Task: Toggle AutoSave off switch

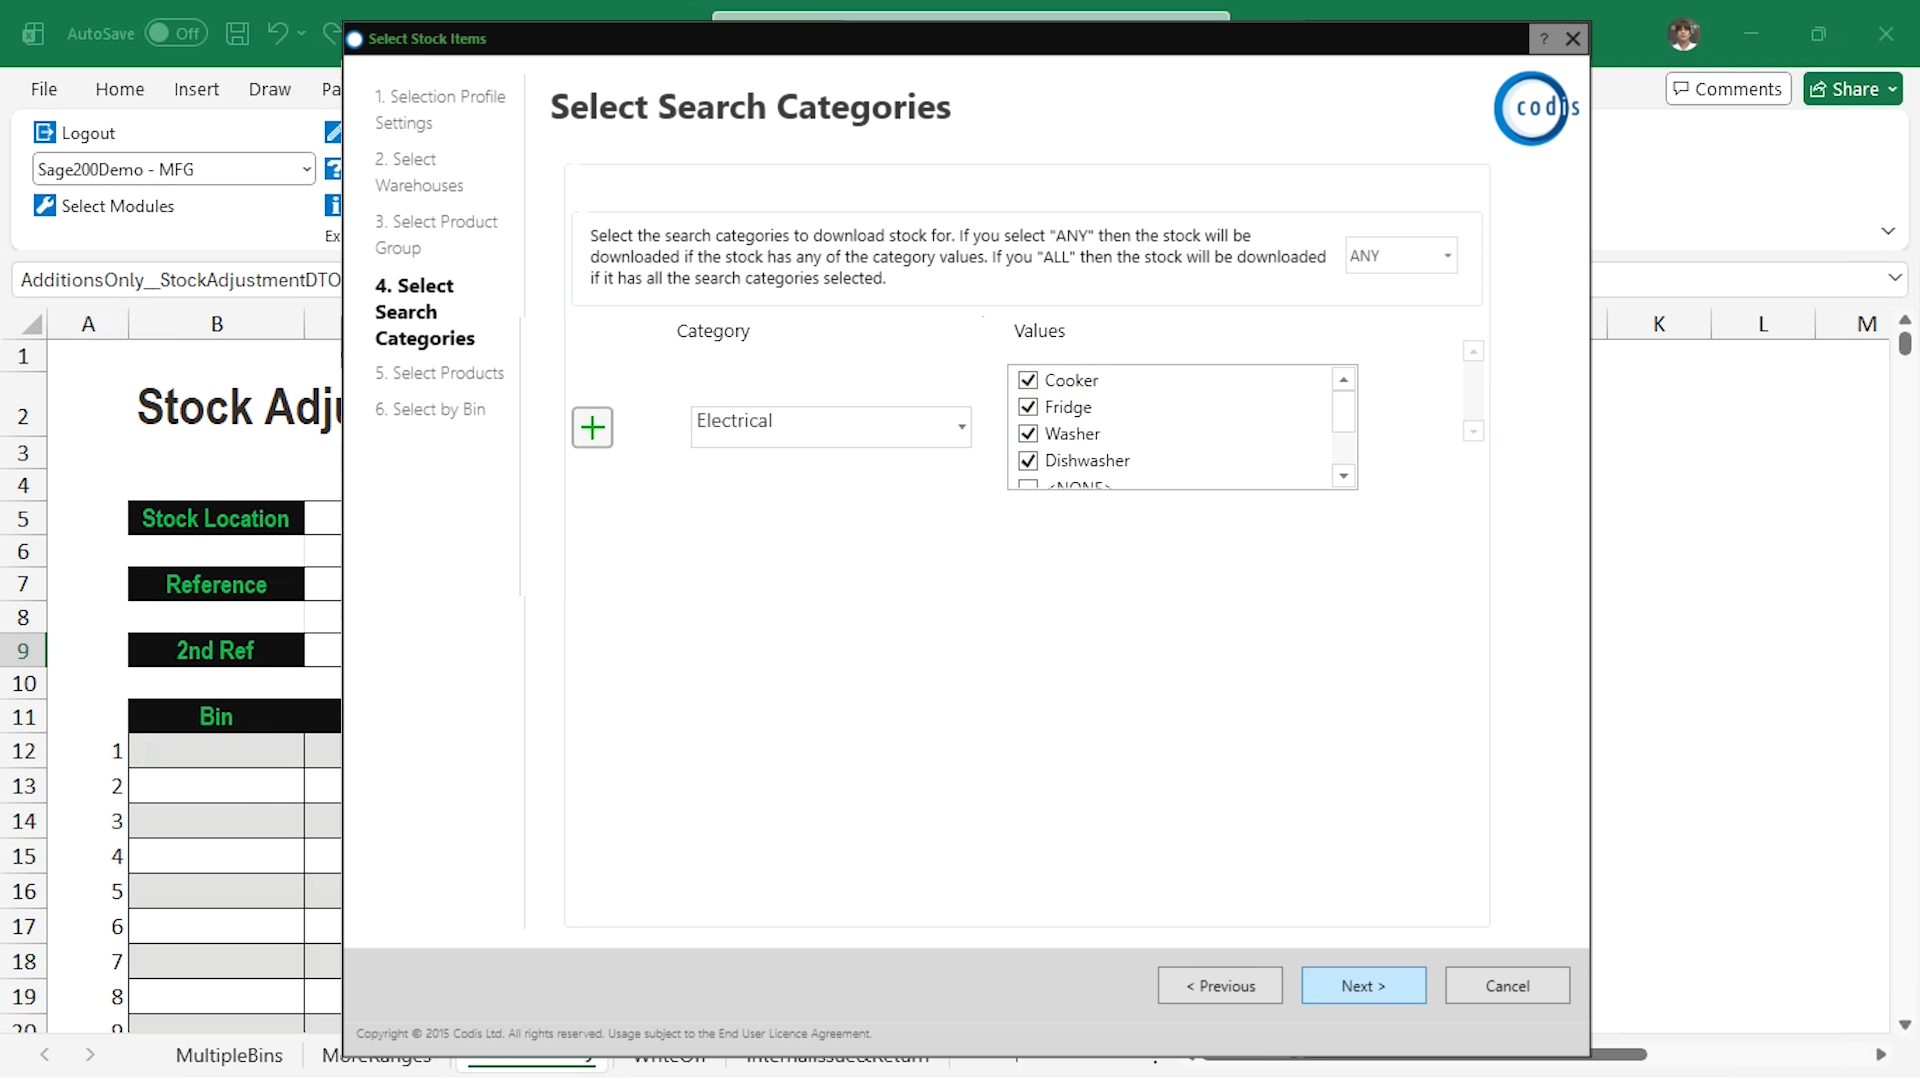Action: [x=176, y=33]
